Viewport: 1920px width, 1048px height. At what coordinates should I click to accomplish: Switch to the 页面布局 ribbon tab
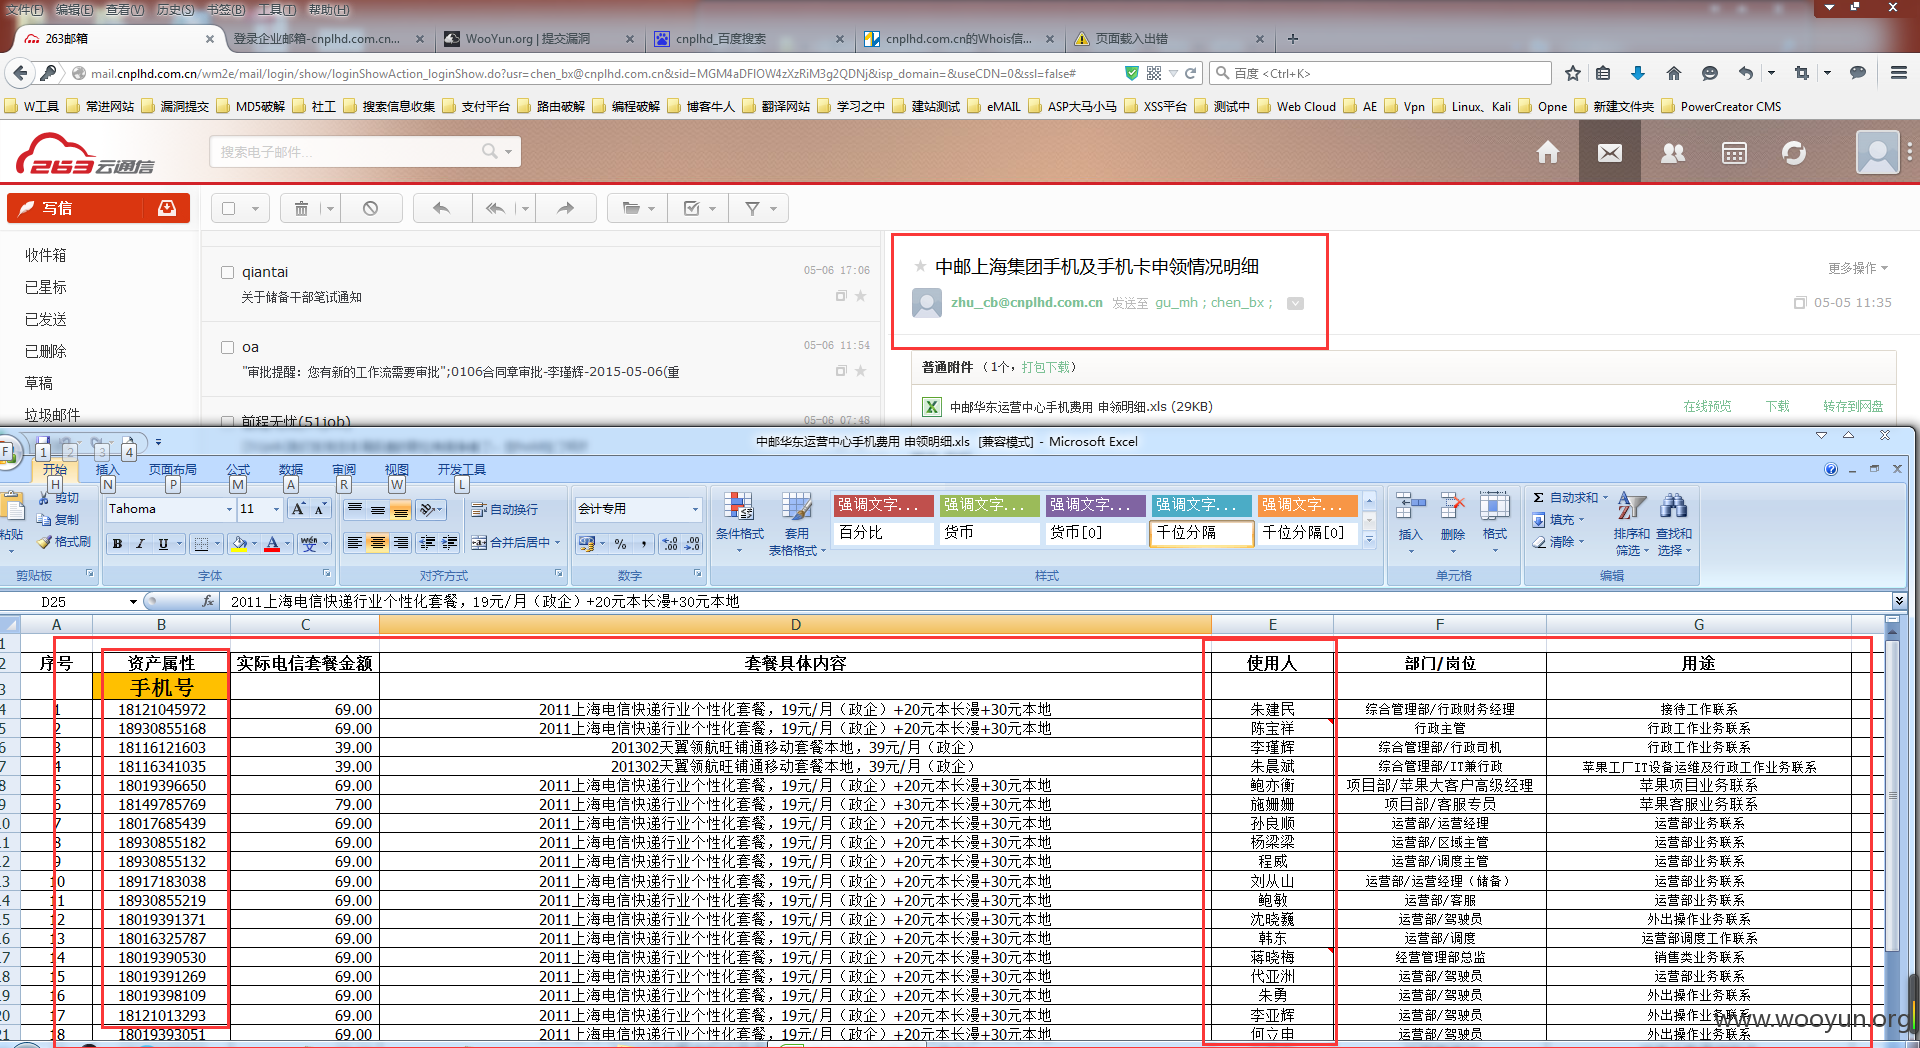(x=173, y=469)
